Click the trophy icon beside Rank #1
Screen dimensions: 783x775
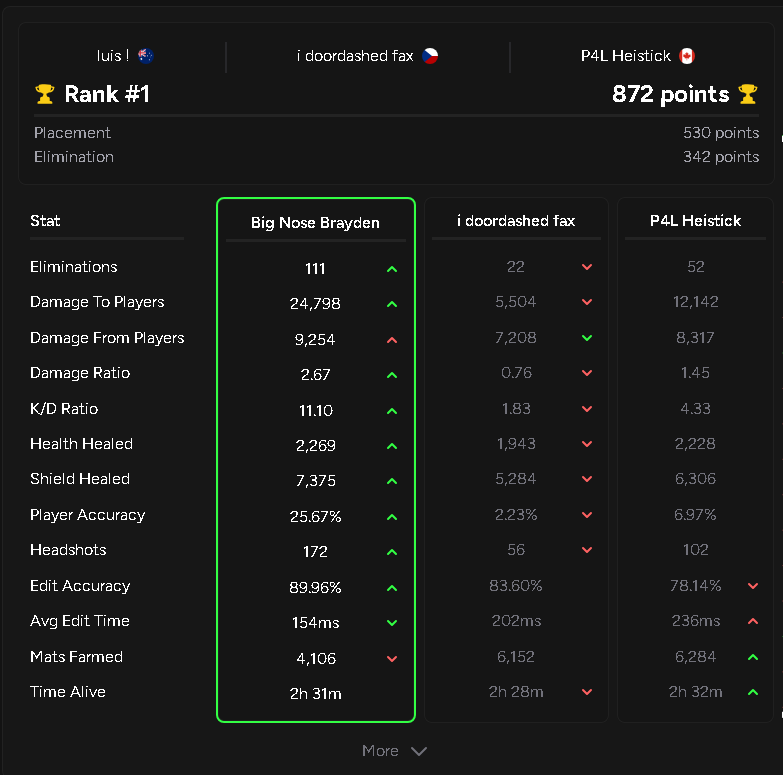point(45,94)
